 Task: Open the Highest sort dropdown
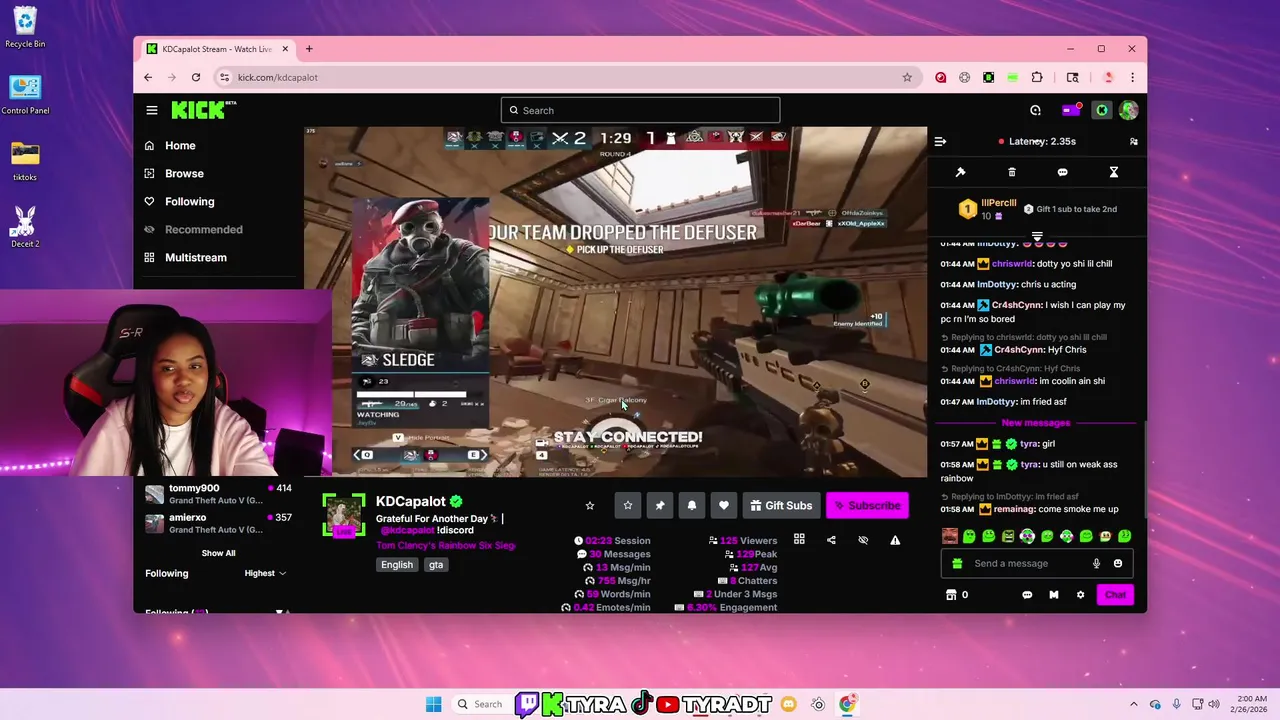pos(265,573)
